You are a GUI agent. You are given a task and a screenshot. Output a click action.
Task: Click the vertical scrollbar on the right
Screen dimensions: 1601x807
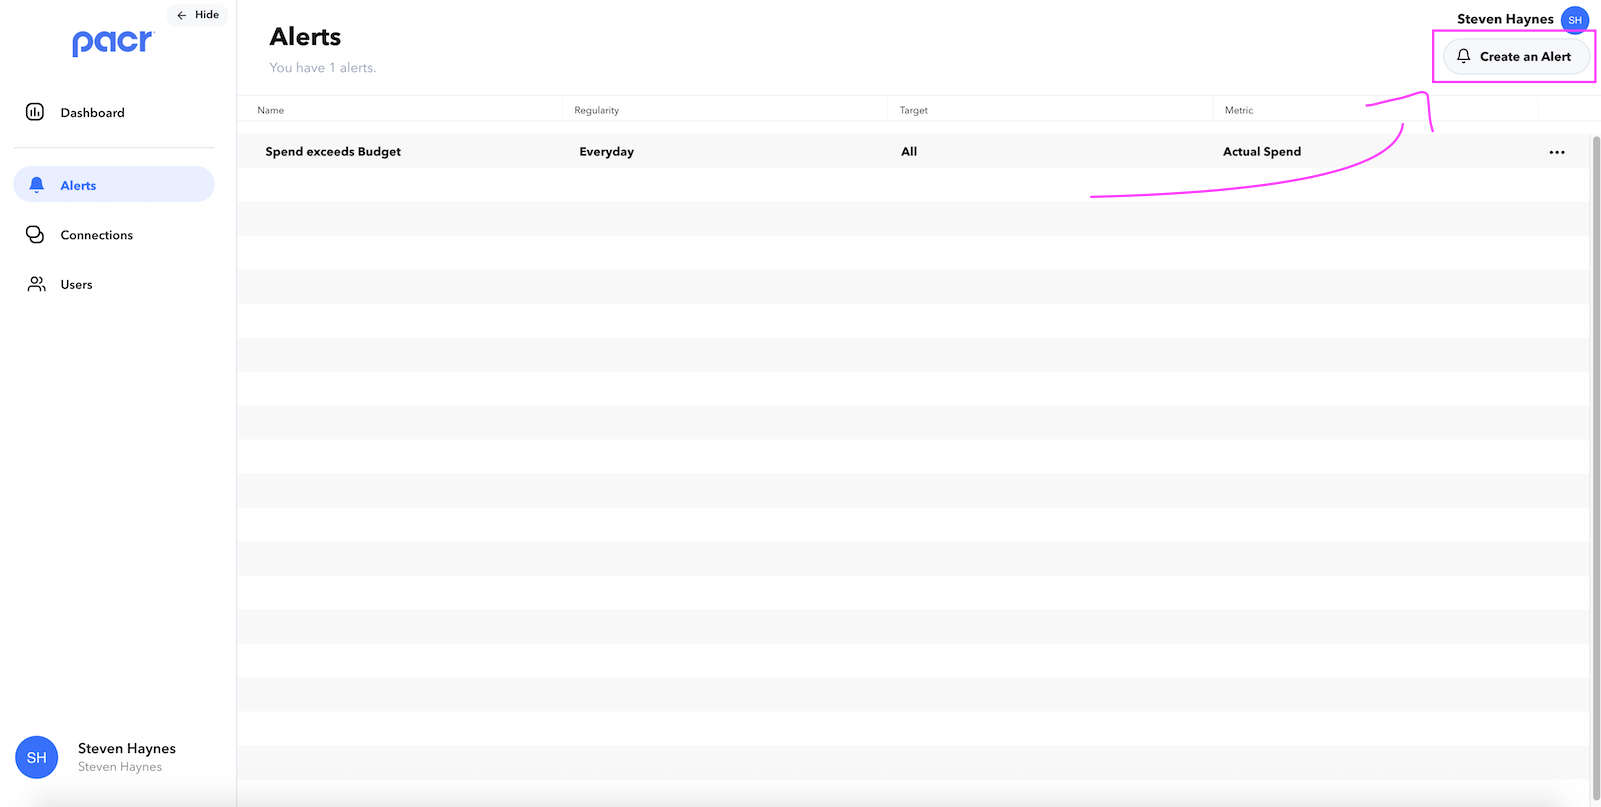pyautogui.click(x=1595, y=450)
